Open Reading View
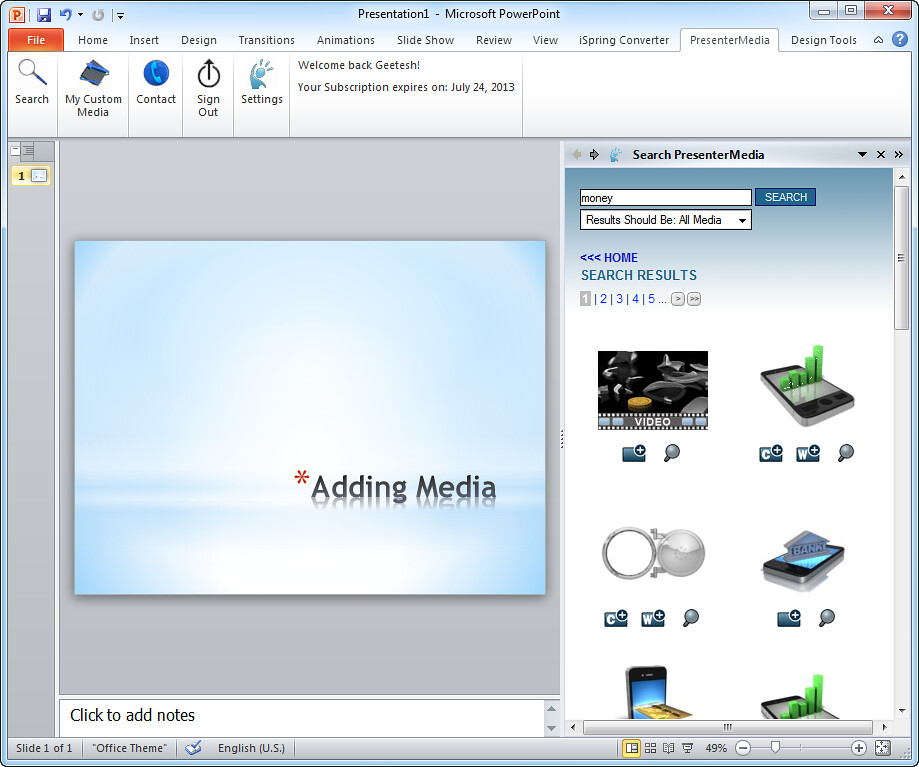This screenshot has height=767, width=919. pos(669,748)
